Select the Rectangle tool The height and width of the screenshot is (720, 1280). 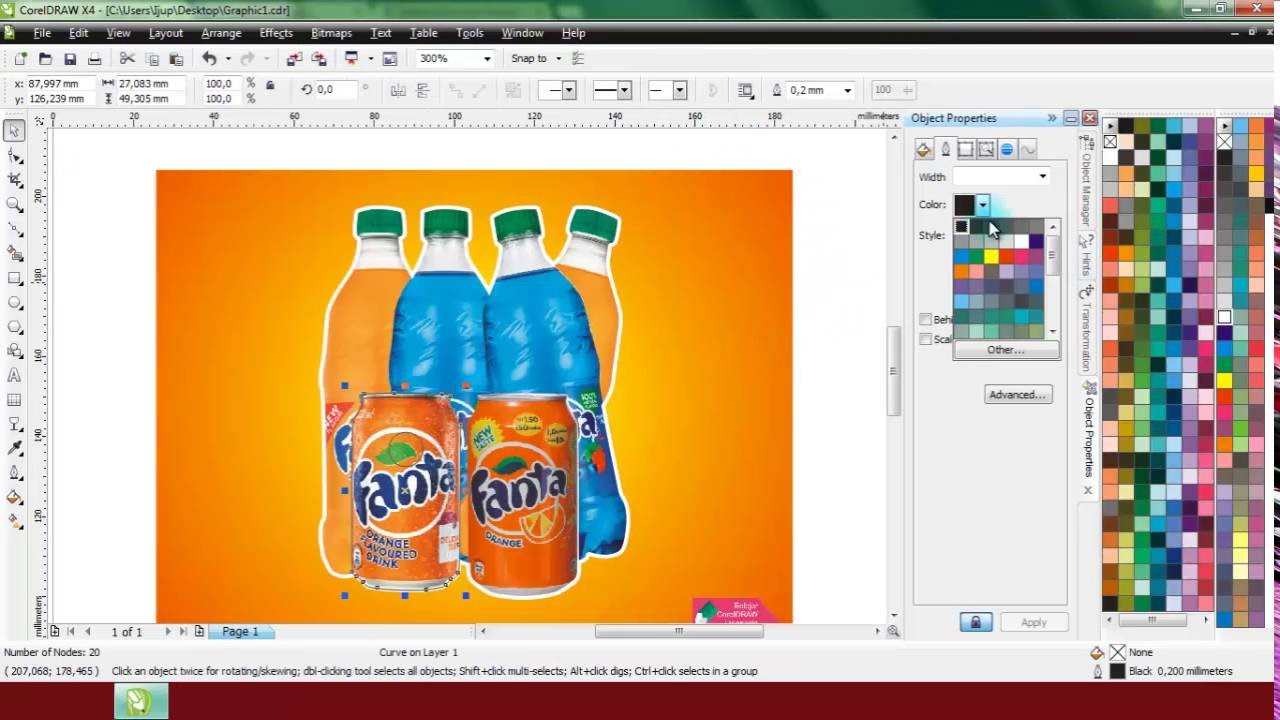14,278
